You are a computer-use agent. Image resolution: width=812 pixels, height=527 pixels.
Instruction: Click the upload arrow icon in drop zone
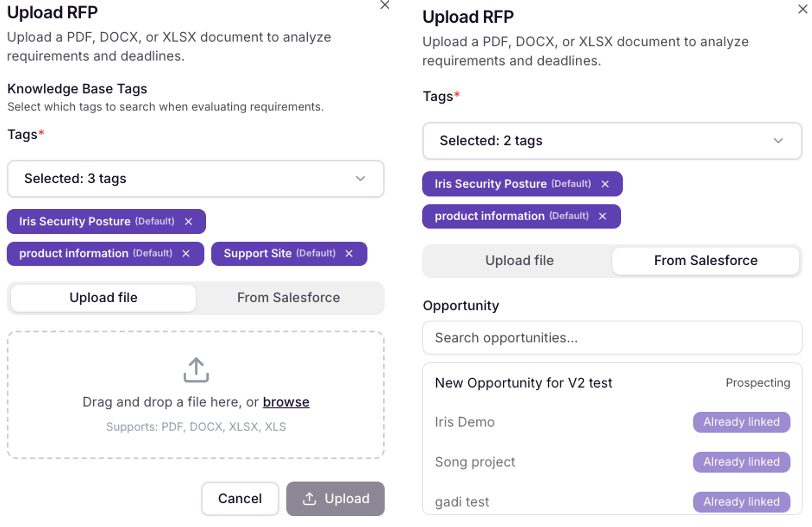pyautogui.click(x=196, y=370)
